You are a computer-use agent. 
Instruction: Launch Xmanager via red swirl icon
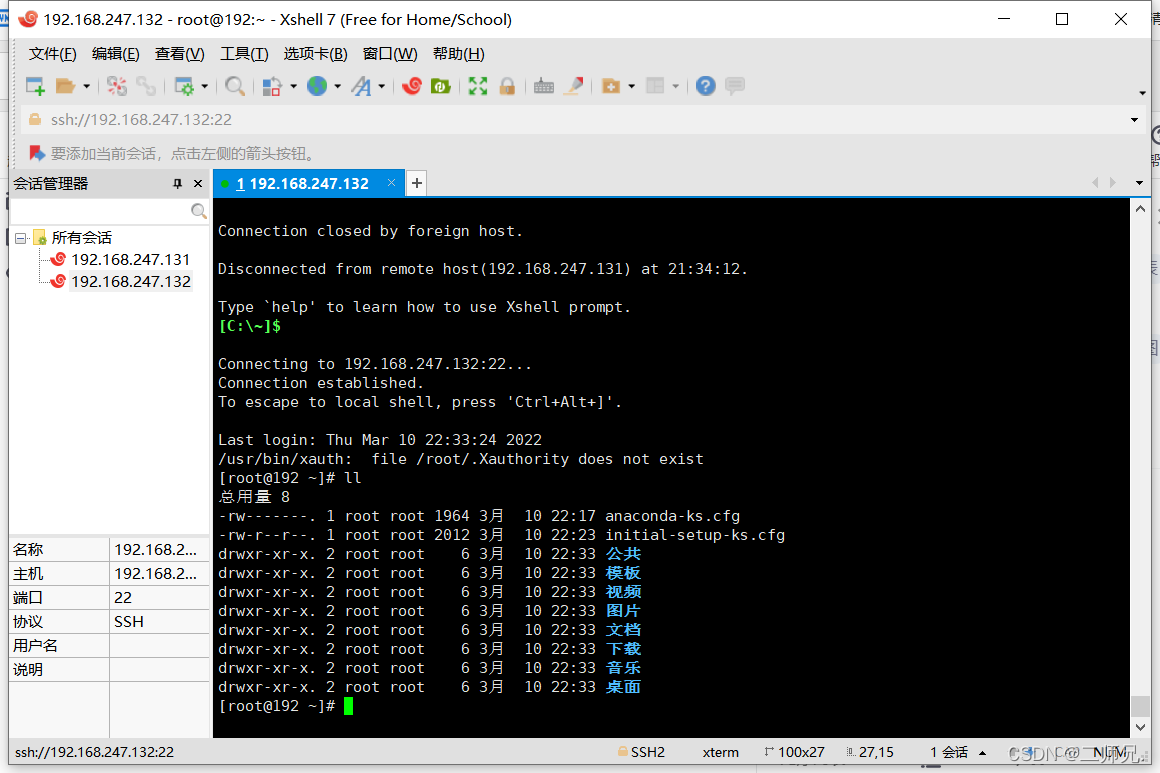point(411,86)
